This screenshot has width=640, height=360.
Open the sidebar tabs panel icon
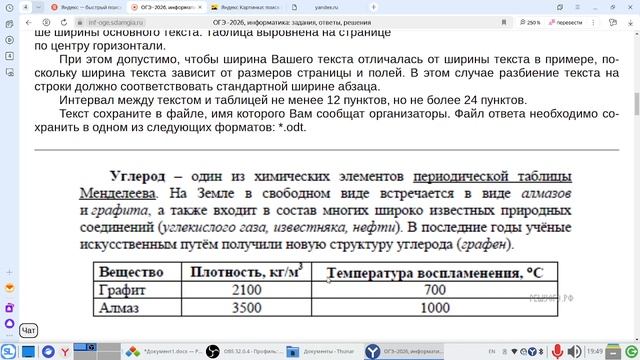point(9,24)
